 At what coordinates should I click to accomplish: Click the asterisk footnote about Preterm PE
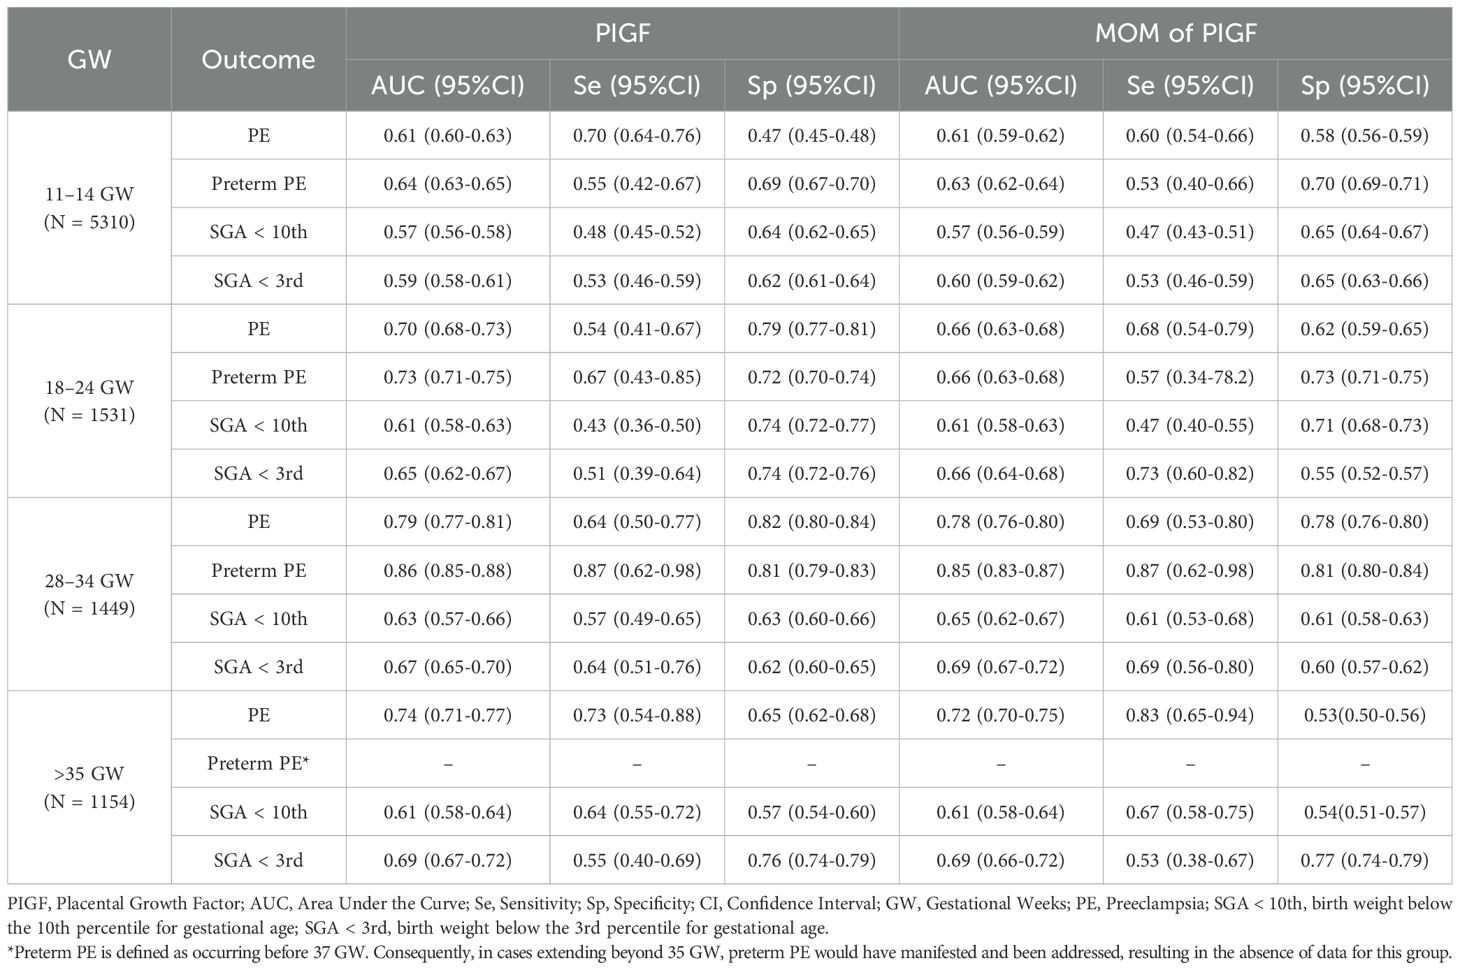click(729, 951)
